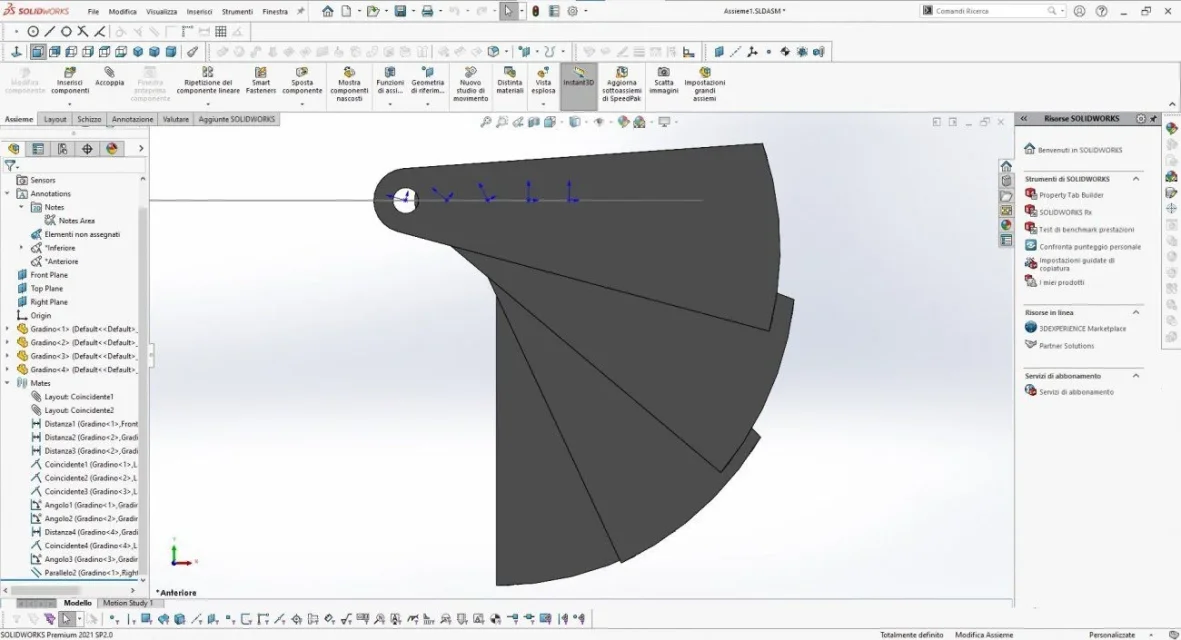Expand the Gradino<3> component node
This screenshot has width=1181, height=640.
[8, 356]
